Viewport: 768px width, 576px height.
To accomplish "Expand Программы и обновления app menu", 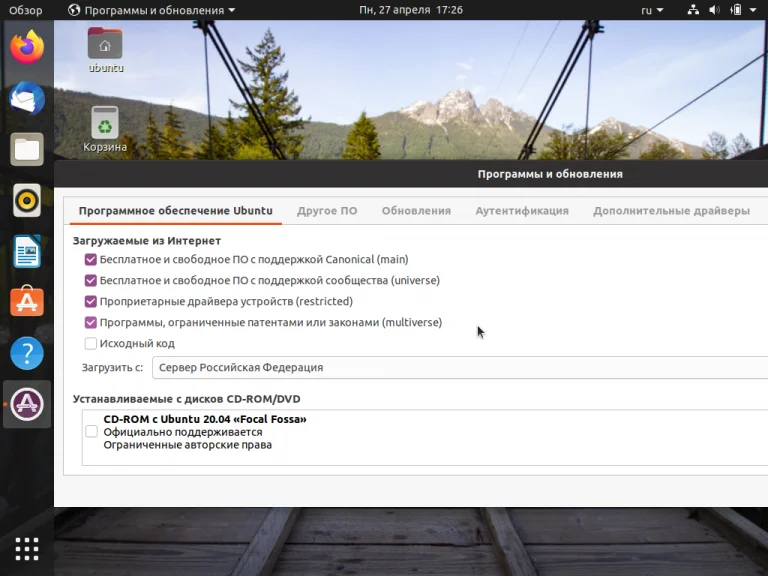I will (x=152, y=10).
